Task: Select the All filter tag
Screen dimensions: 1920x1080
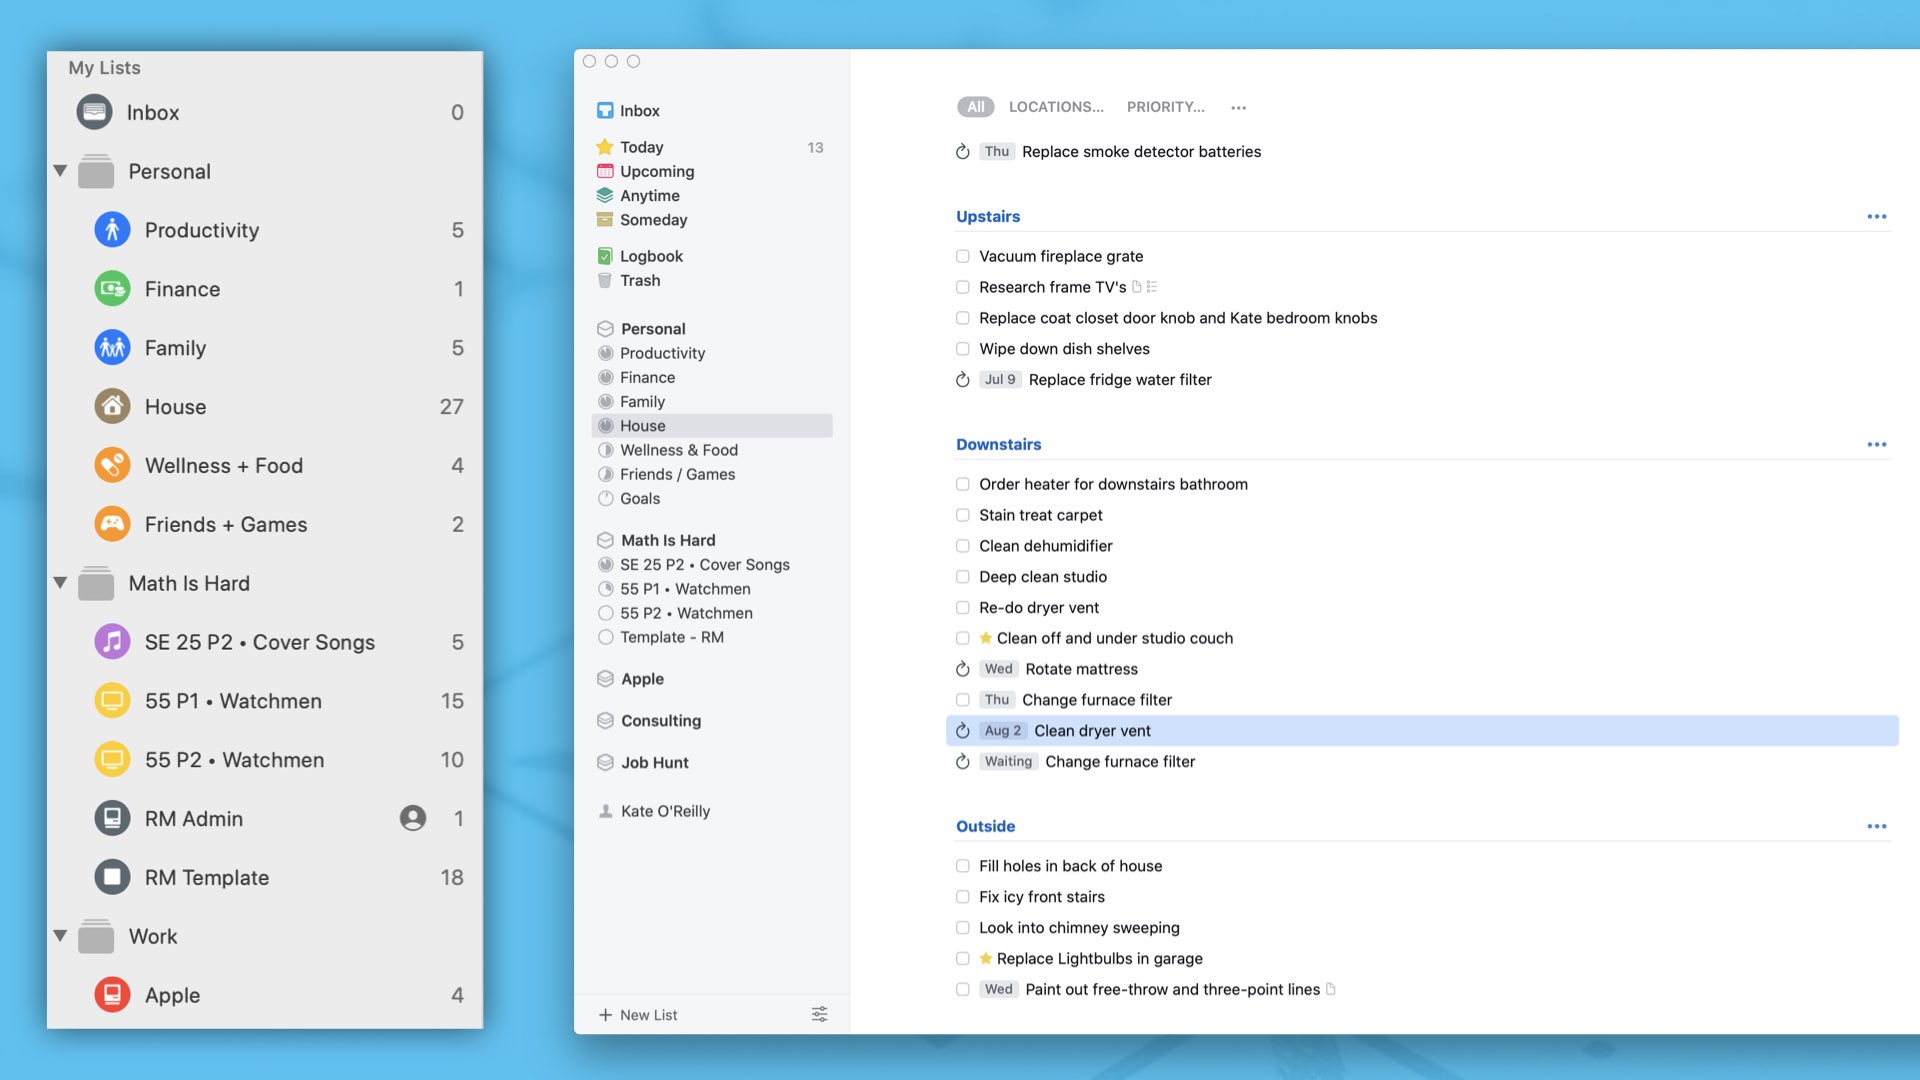Action: pyautogui.click(x=976, y=107)
